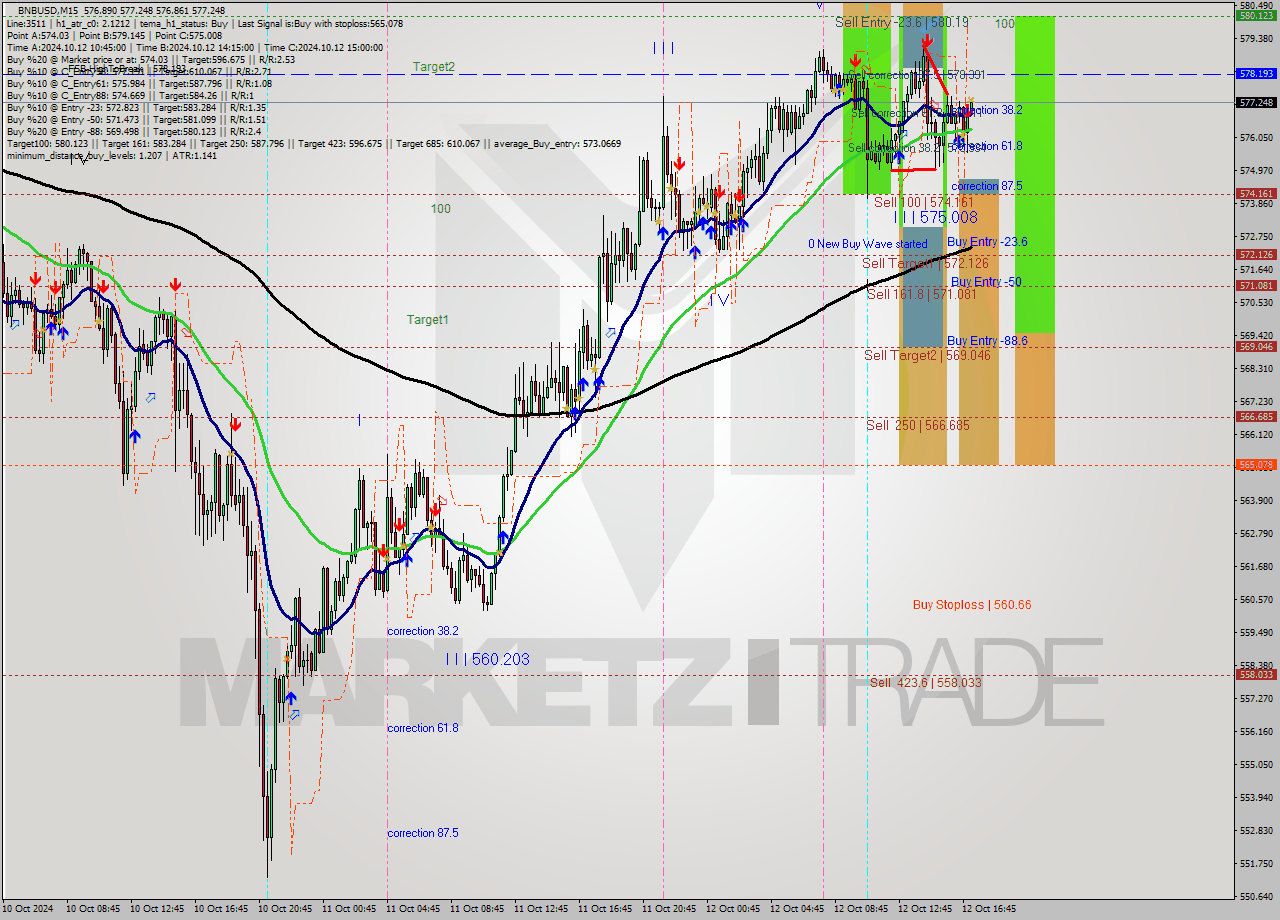Select the 'Target2' label on the chart
The image size is (1280, 920).
pos(434,67)
